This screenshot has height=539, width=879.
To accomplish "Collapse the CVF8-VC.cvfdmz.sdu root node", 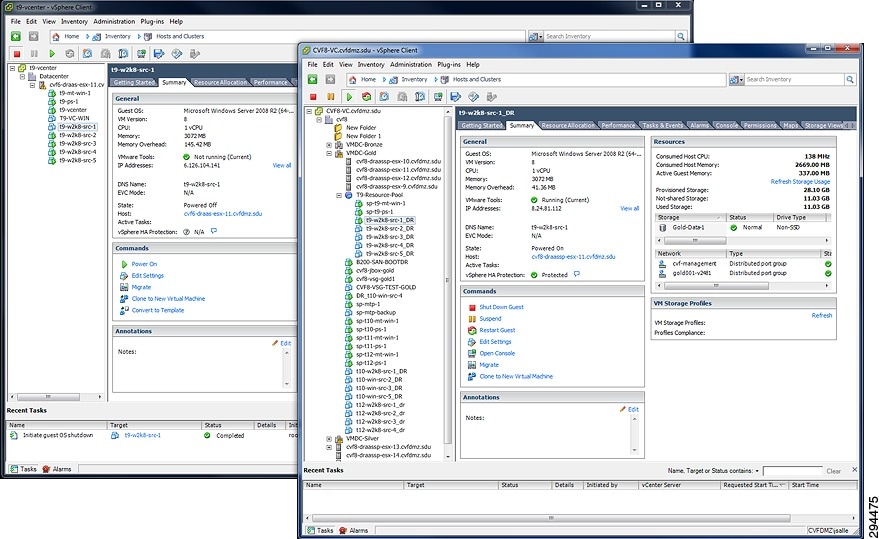I will [x=309, y=111].
